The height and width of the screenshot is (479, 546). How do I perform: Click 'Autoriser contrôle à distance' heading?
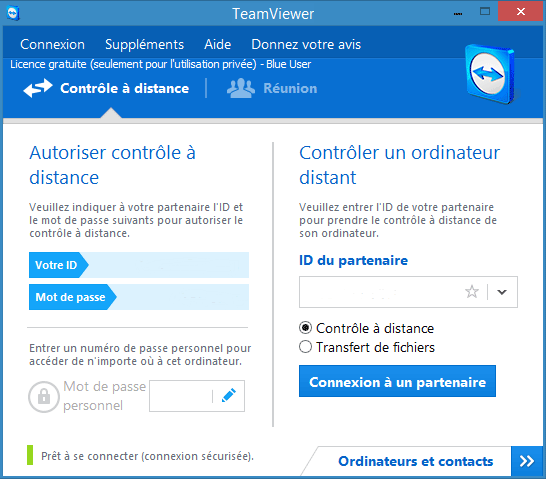click(112, 165)
